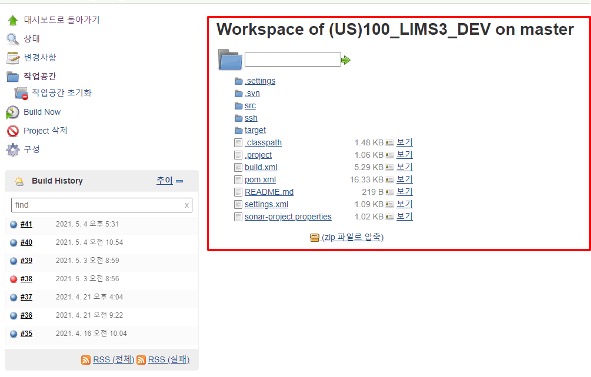Image resolution: width=591 pixels, height=377 pixels.
Task: Open the .classpath file link
Action: (x=263, y=143)
